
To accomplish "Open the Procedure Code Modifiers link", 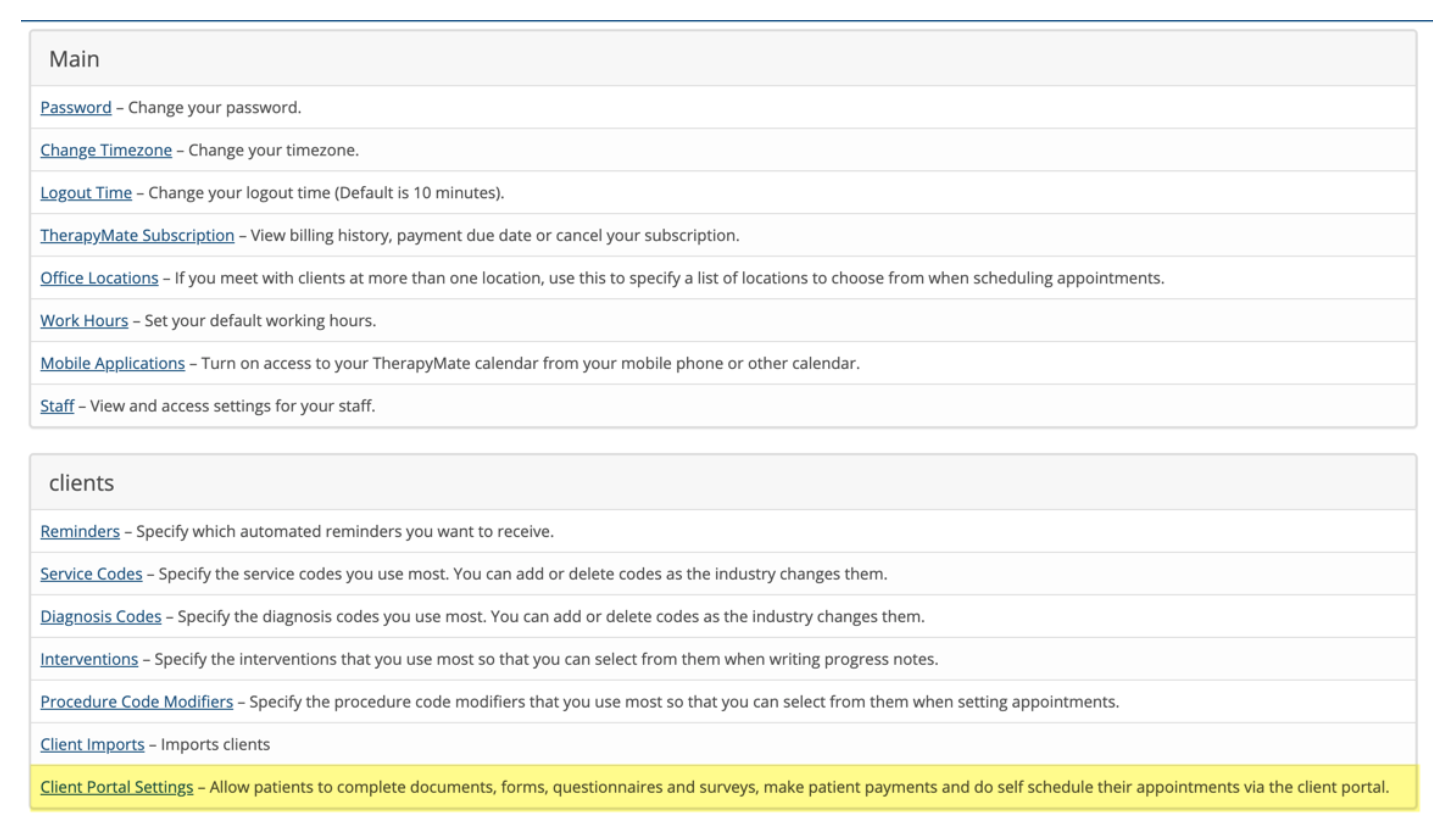I will tap(137, 701).
